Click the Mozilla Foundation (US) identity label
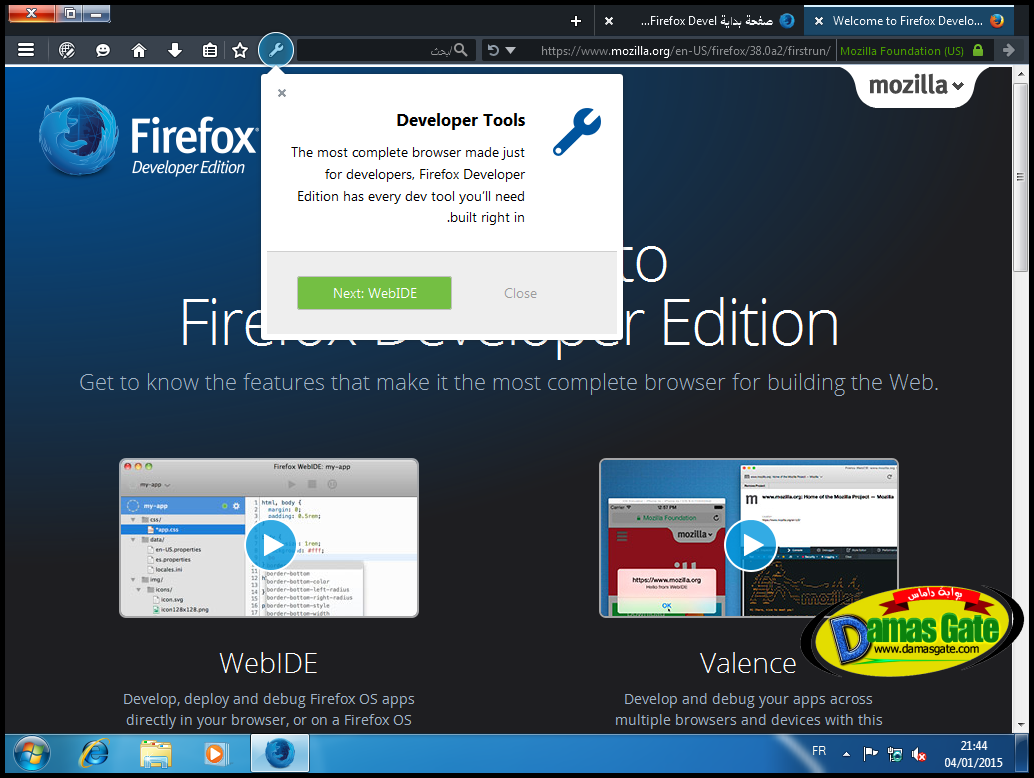Viewport: 1034px width, 778px height. pos(901,51)
